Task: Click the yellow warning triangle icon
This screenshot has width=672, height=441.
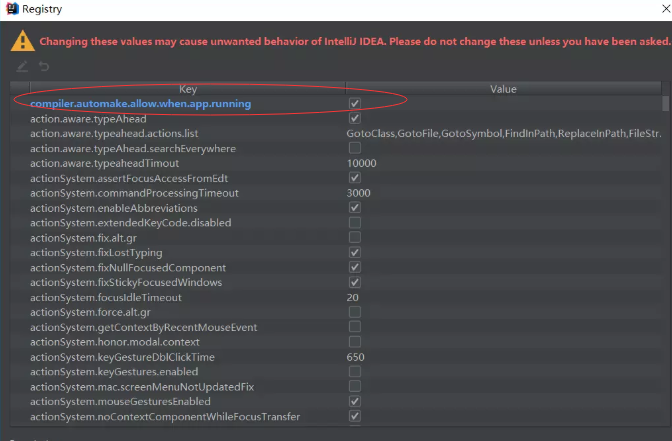Action: pos(22,41)
